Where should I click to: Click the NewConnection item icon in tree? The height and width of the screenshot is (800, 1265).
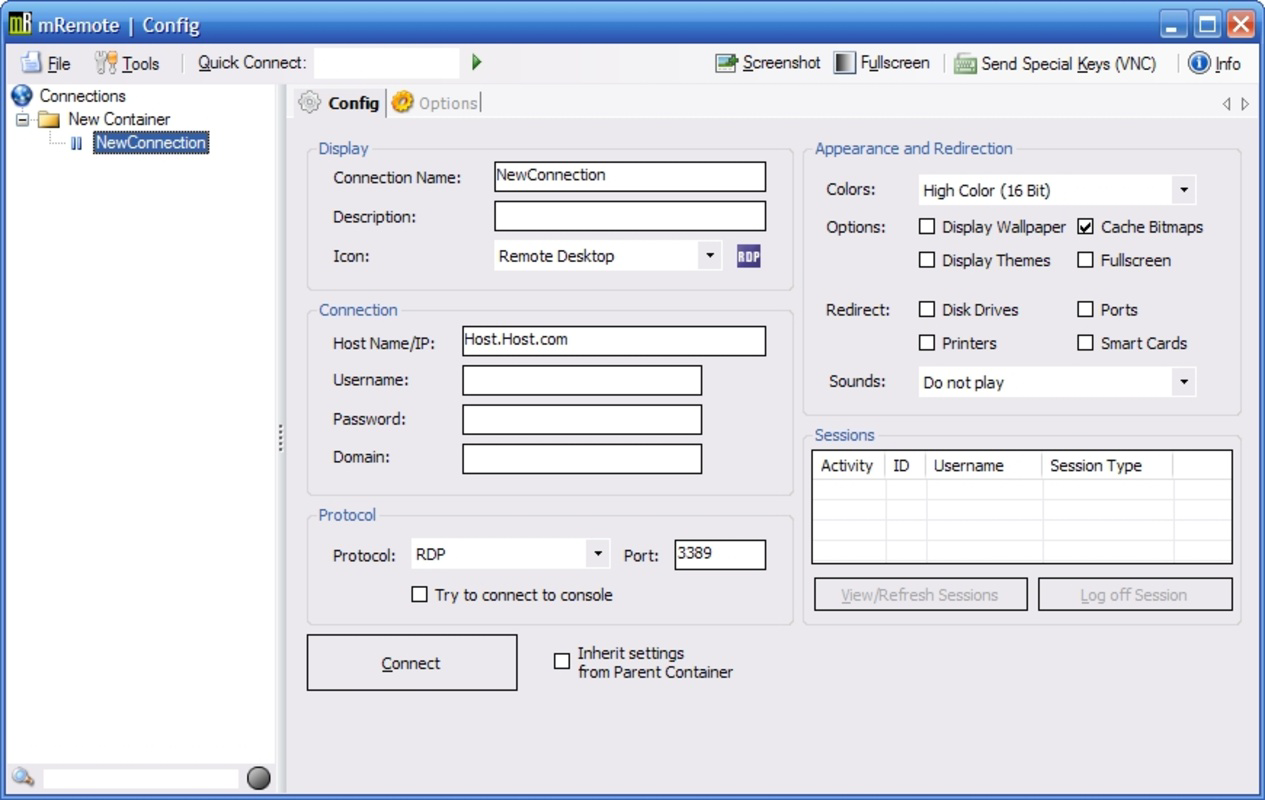[x=77, y=144]
